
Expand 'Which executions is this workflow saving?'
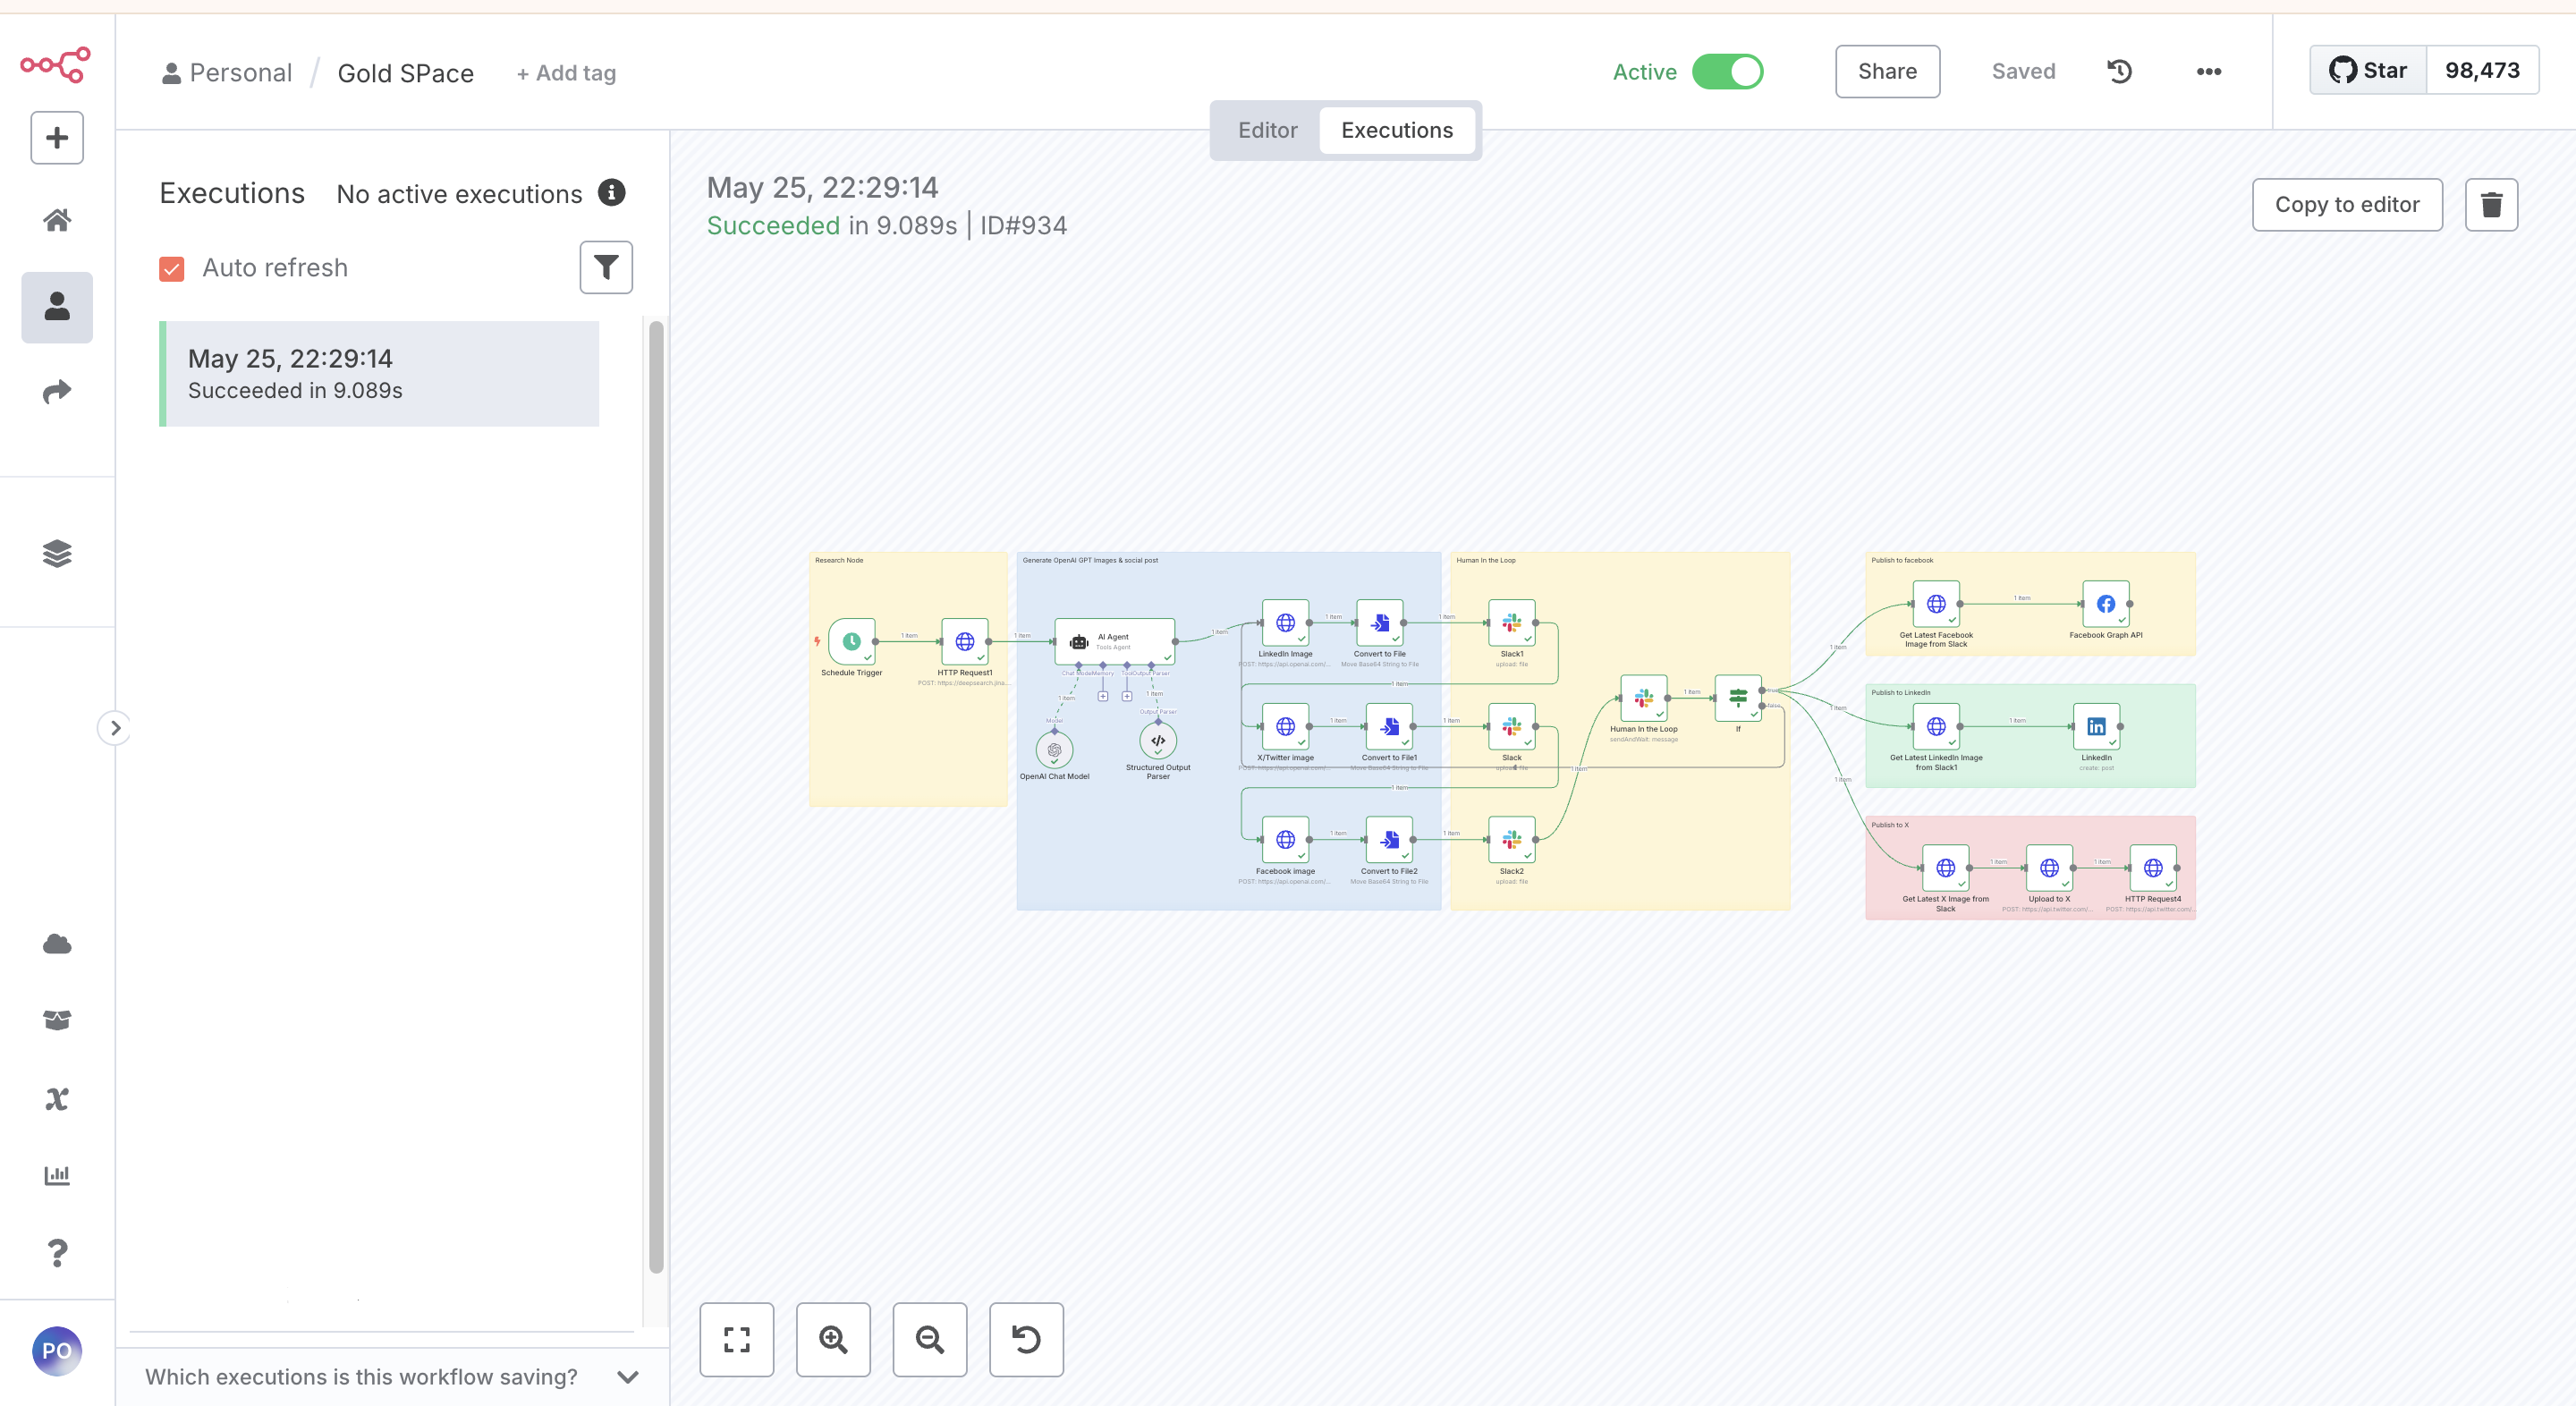pos(392,1376)
